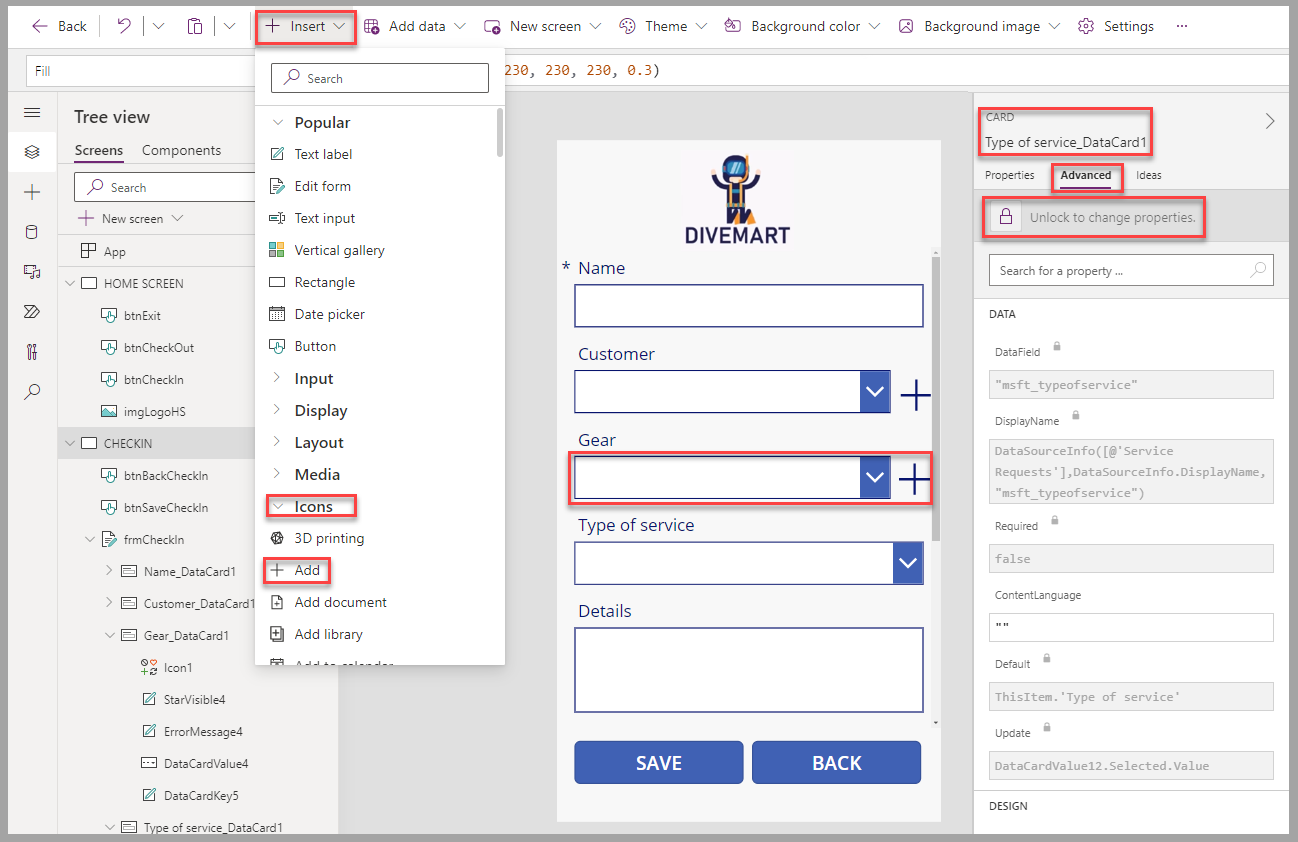Open the Data sources pane
This screenshot has height=842, width=1298.
click(x=31, y=231)
